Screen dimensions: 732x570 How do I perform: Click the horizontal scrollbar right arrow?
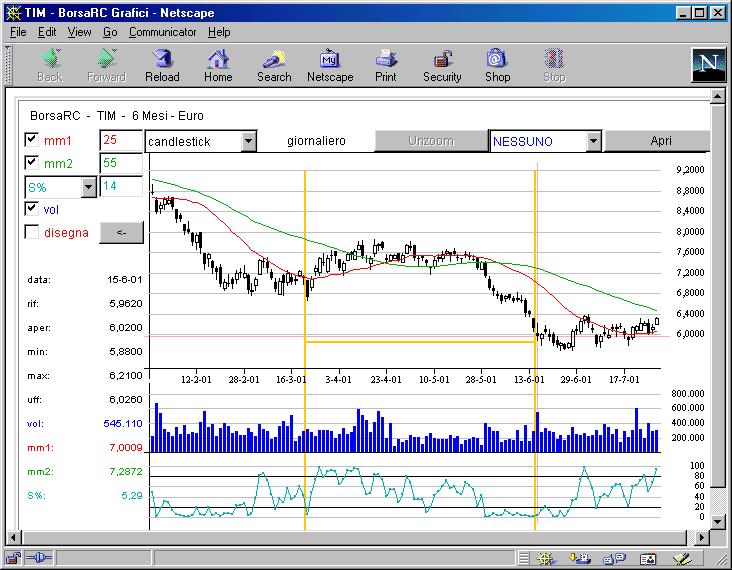(x=701, y=537)
